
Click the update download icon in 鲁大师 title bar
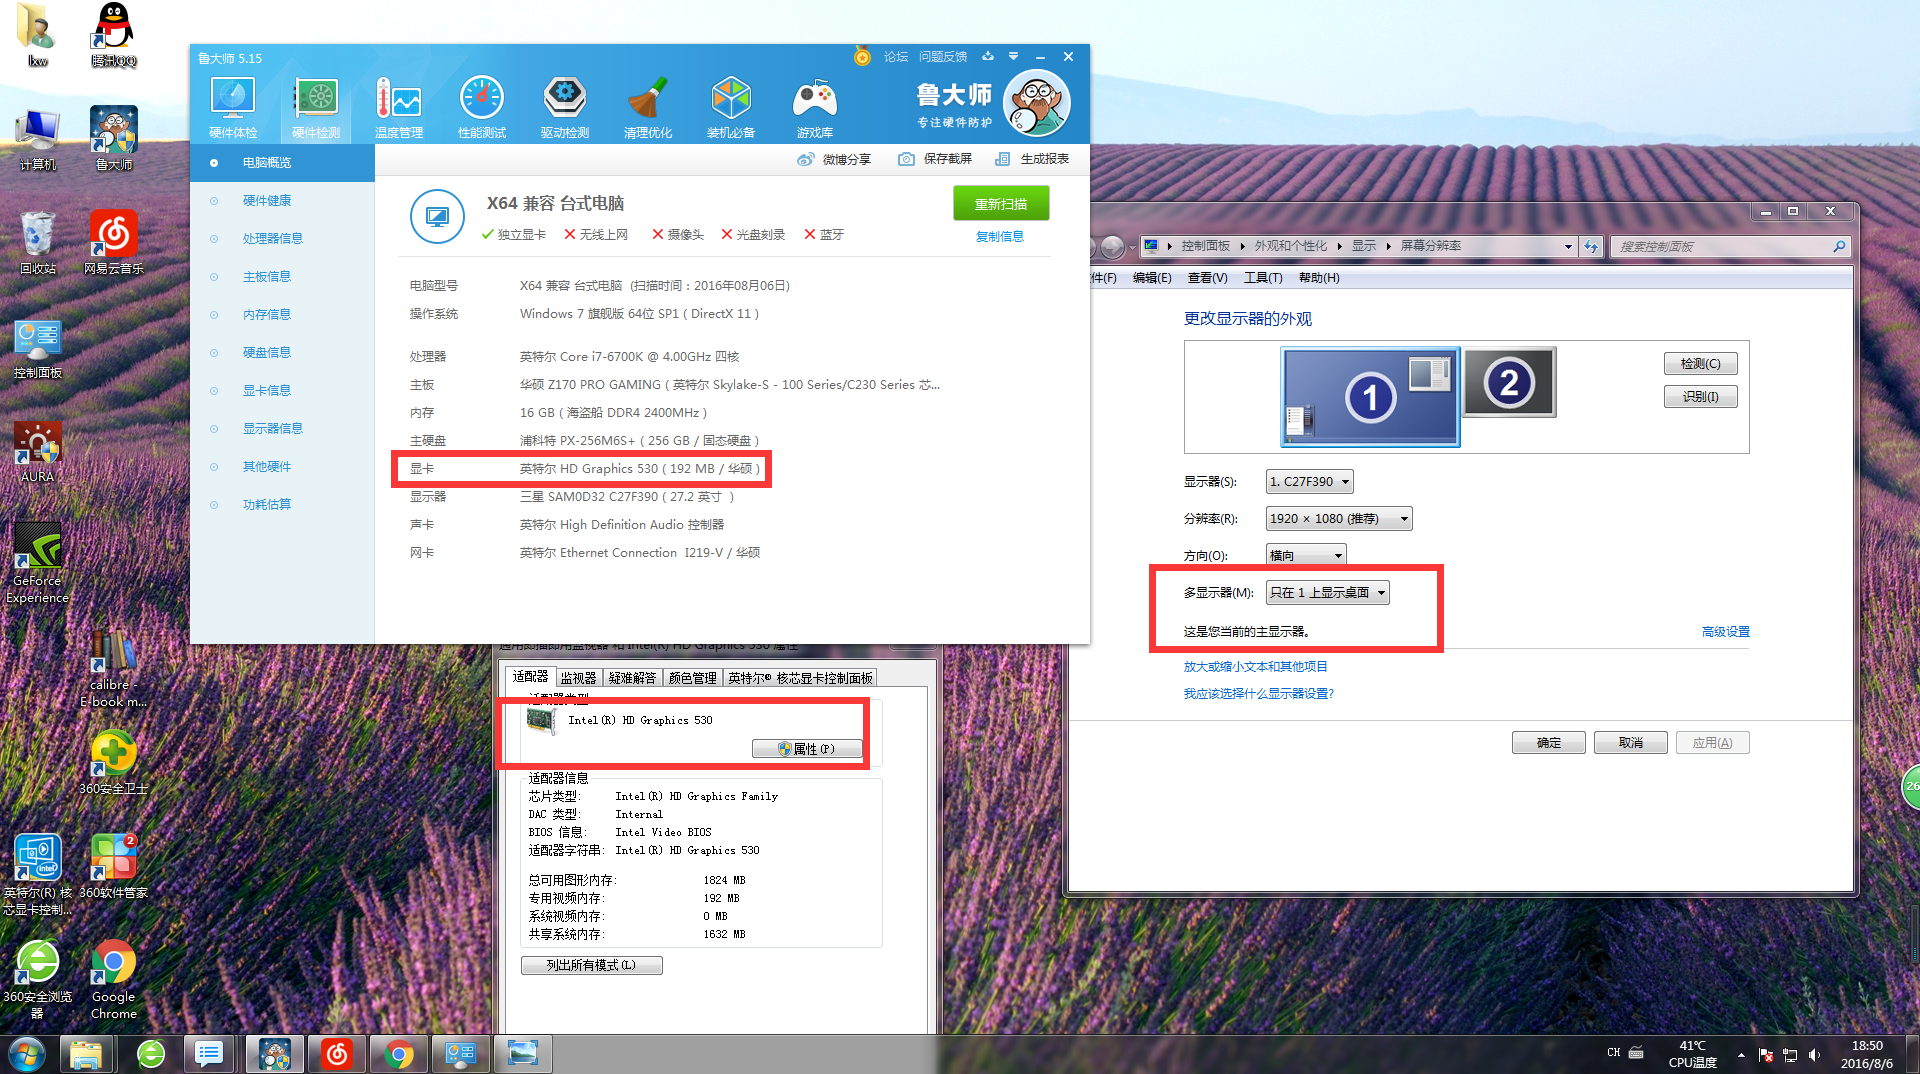(988, 56)
